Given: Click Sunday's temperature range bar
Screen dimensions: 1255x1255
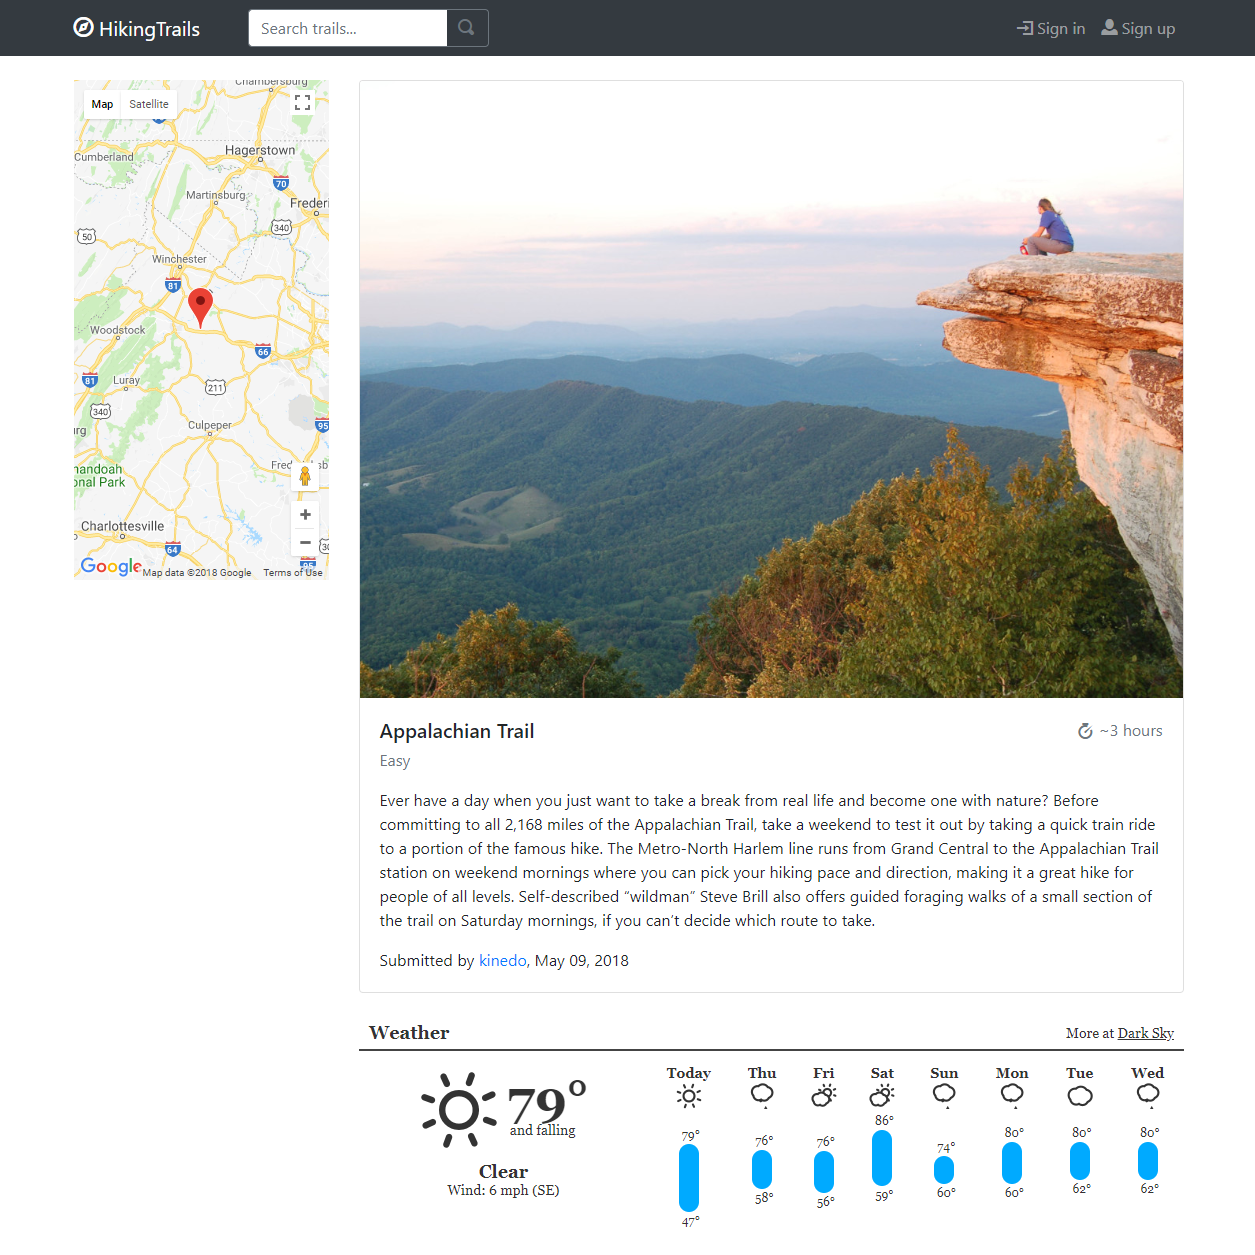Looking at the screenshot, I should tap(944, 1170).
